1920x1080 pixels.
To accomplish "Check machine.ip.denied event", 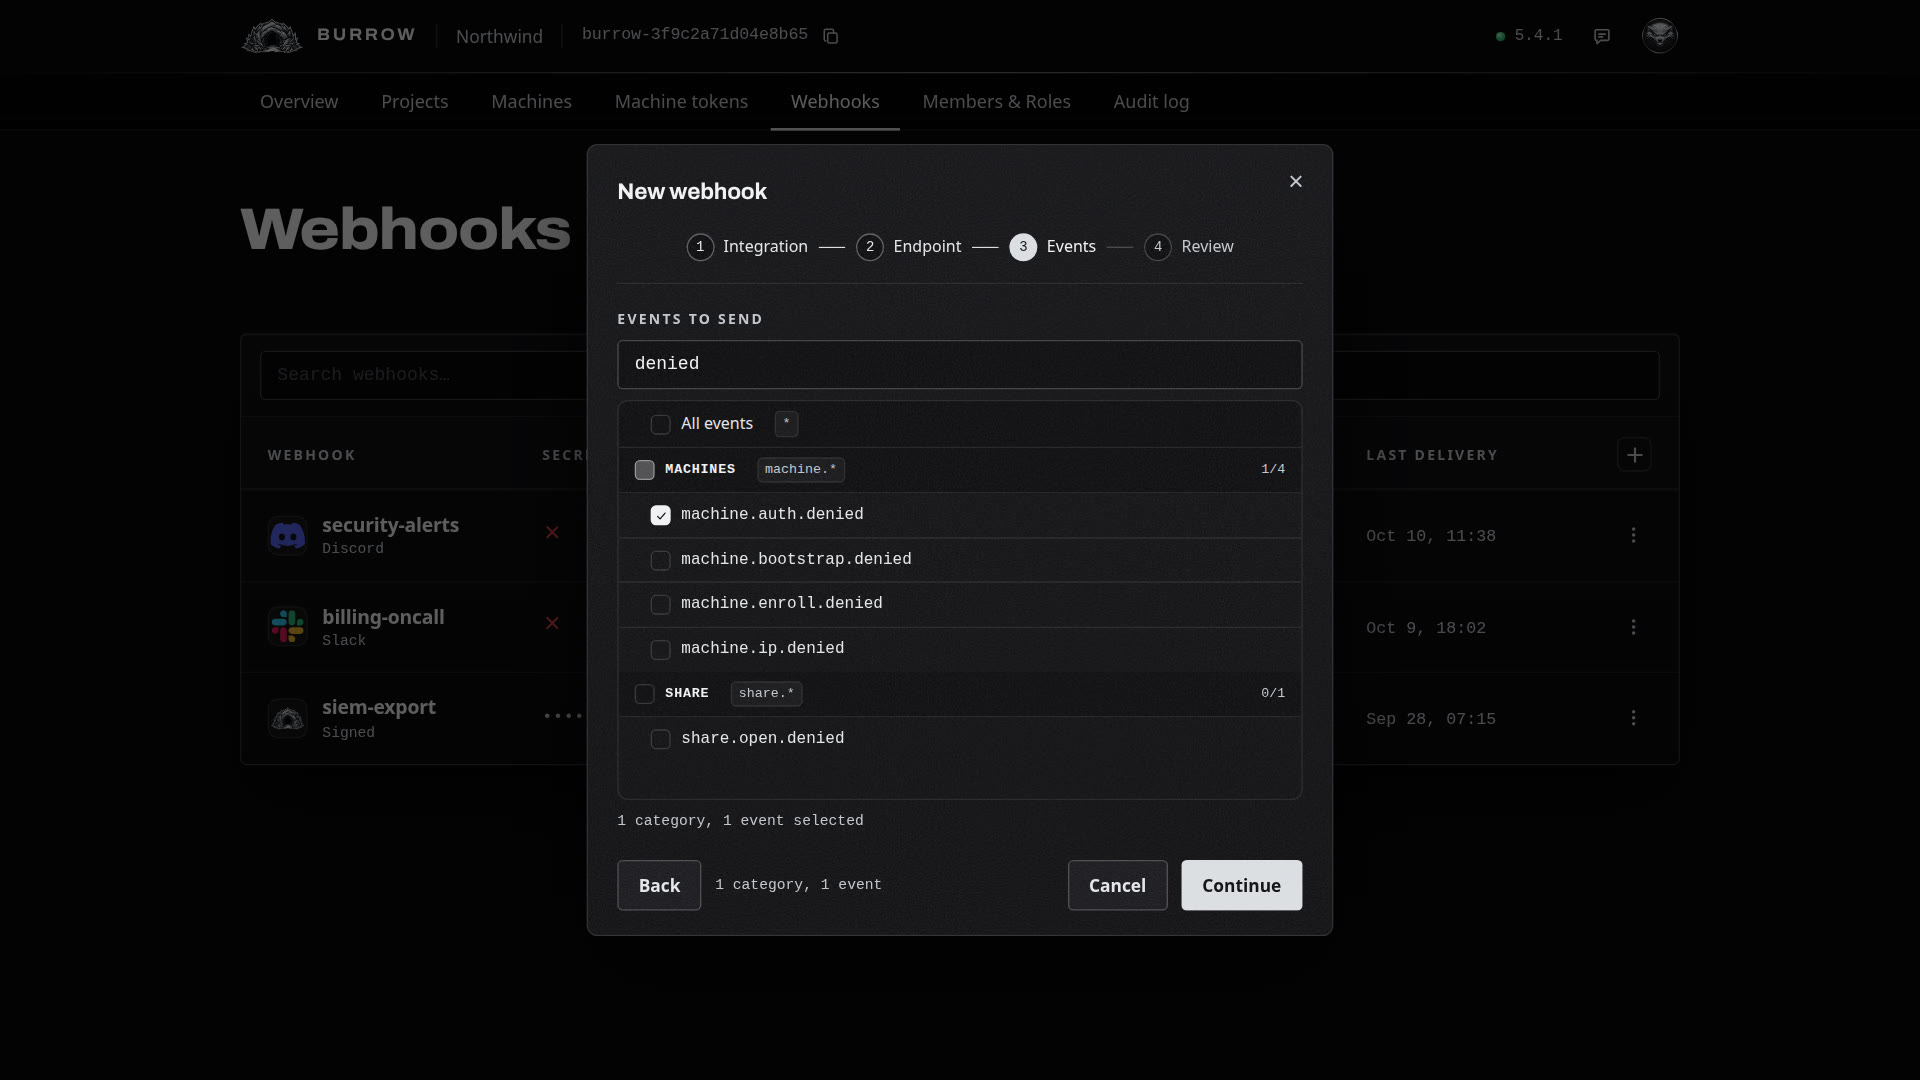I will tap(660, 650).
